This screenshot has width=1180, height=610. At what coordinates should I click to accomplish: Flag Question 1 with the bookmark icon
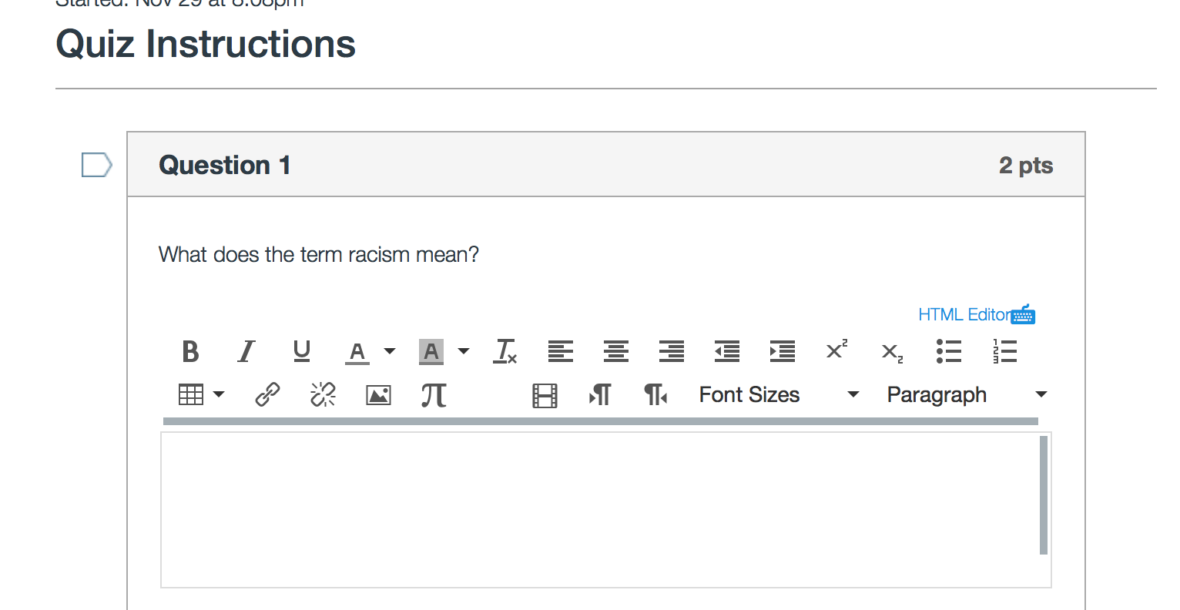[97, 166]
